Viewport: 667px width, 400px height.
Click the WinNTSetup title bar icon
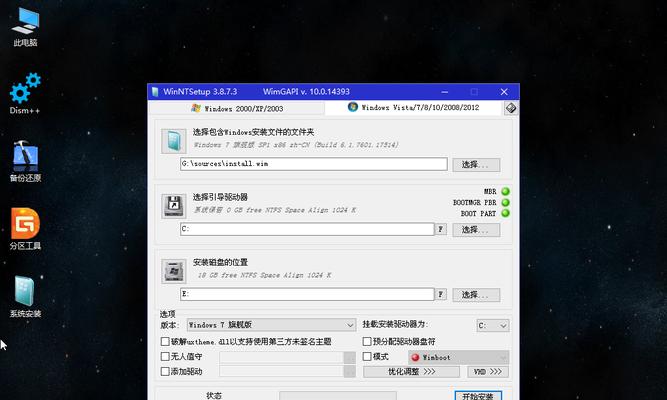(155, 91)
